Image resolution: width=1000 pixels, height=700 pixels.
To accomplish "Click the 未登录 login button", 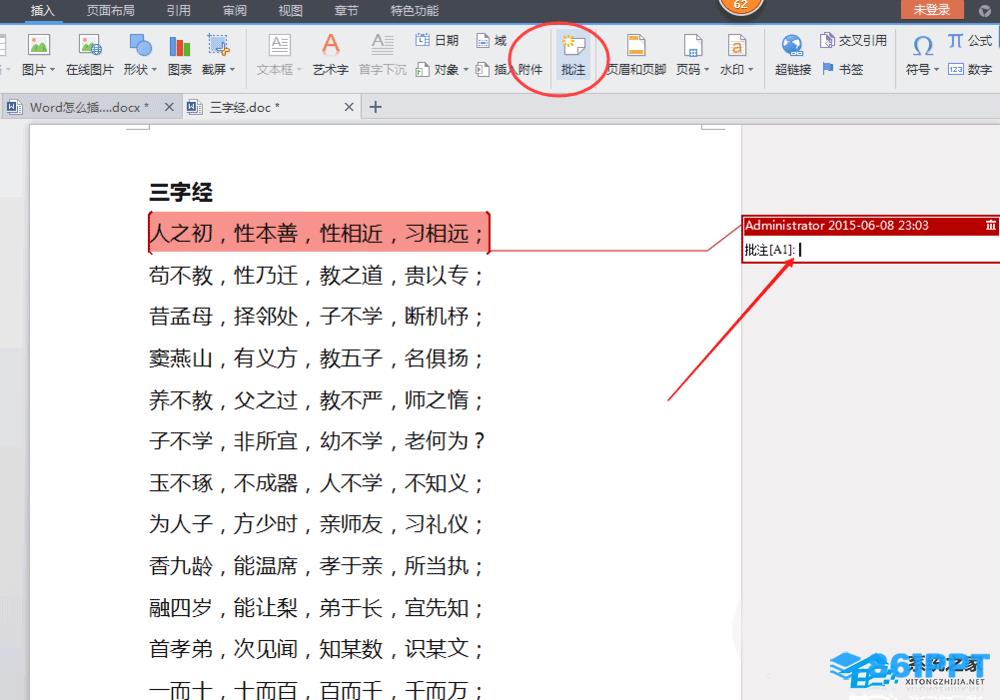I will point(932,10).
